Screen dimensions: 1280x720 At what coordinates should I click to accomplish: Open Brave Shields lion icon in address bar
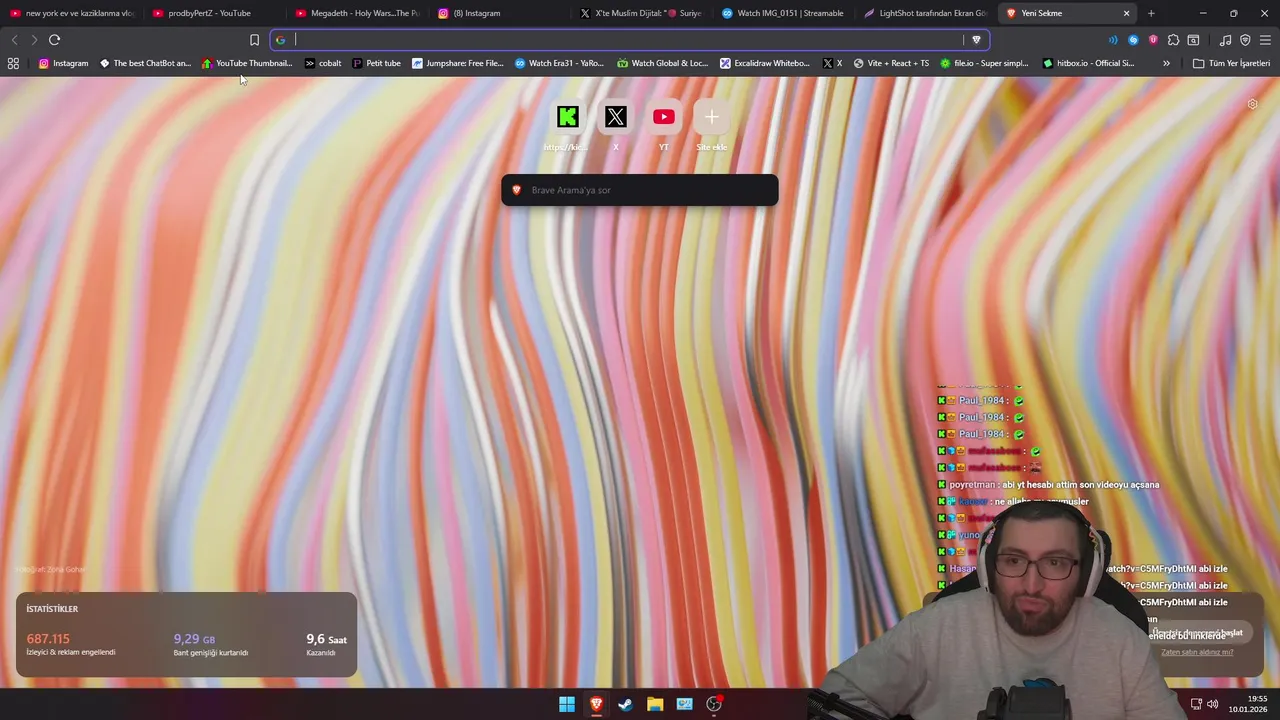click(976, 40)
